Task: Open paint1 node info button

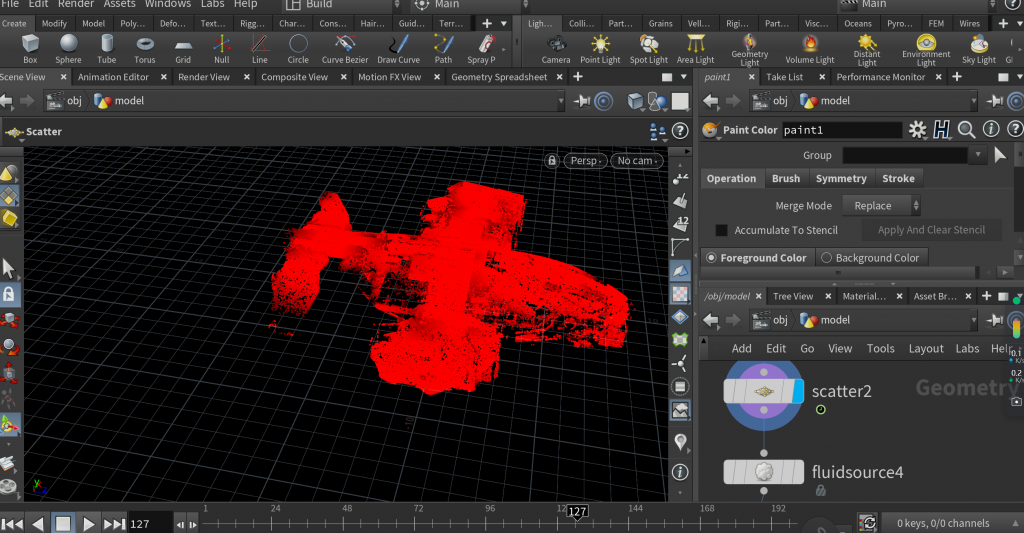Action: [991, 129]
